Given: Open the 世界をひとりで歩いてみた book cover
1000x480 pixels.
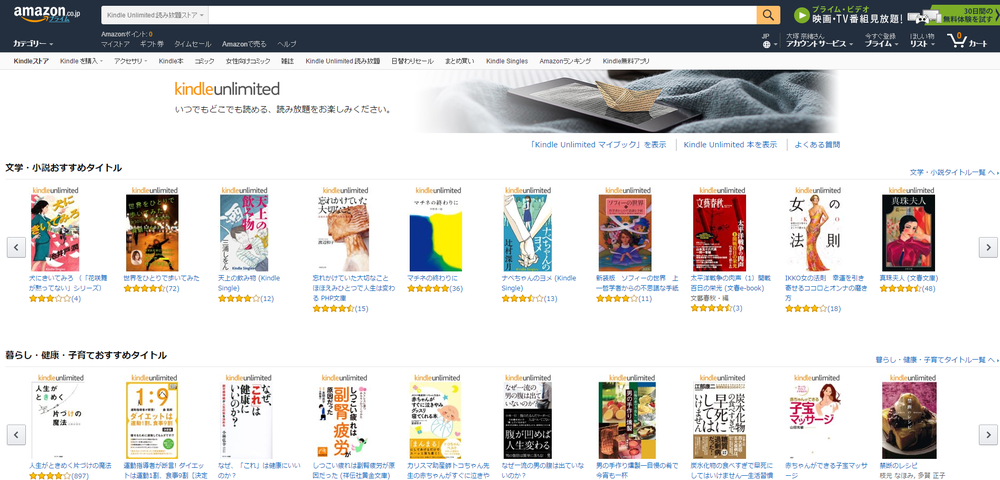Looking at the screenshot, I should pyautogui.click(x=152, y=233).
